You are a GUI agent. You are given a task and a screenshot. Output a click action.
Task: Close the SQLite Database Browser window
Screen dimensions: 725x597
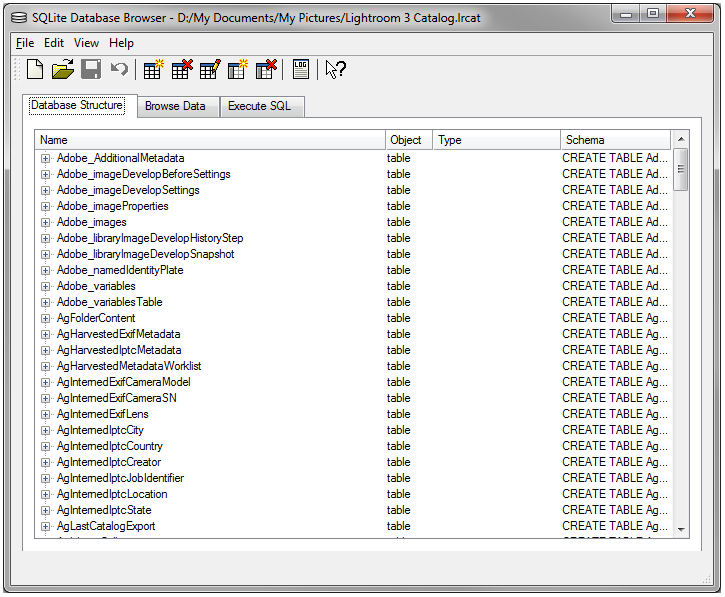tap(690, 14)
